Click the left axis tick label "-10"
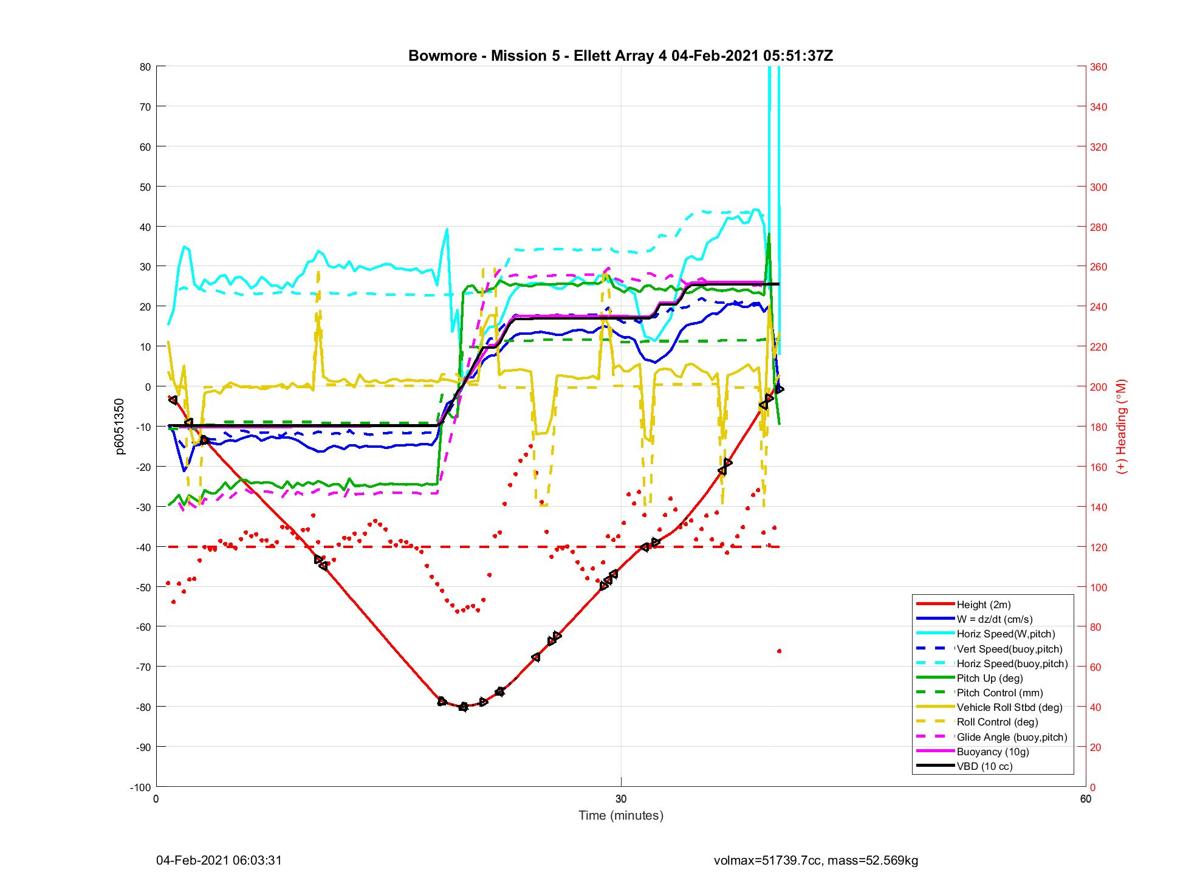1200x885 pixels. point(142,427)
